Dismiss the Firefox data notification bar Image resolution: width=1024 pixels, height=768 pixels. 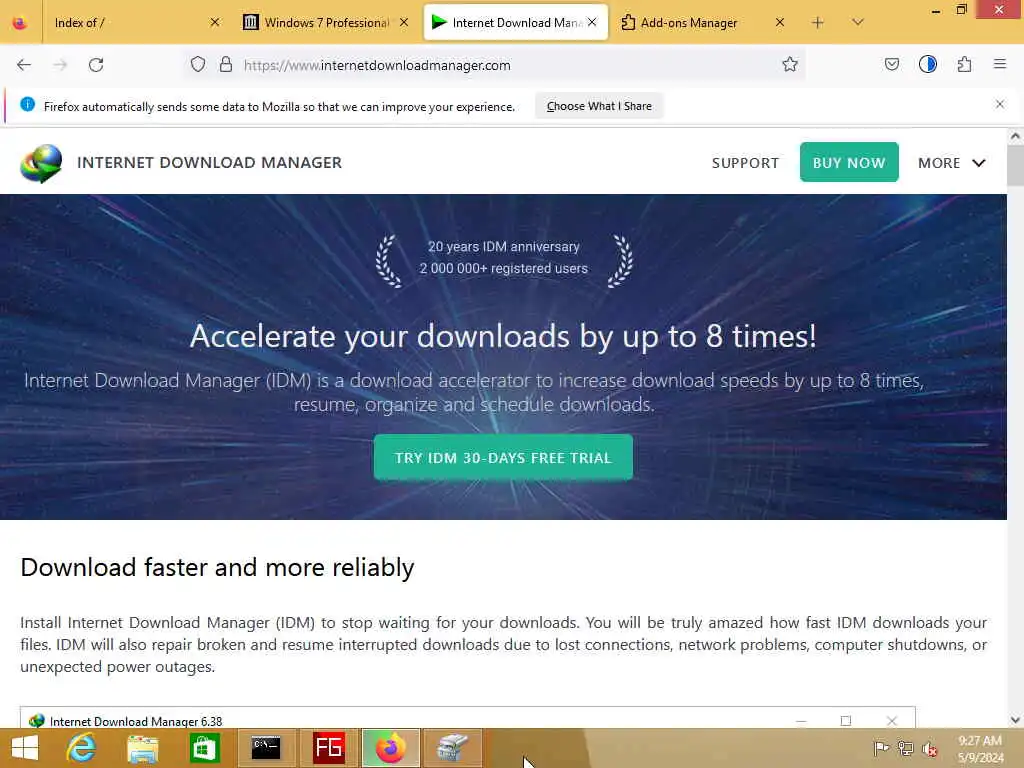coord(1000,104)
